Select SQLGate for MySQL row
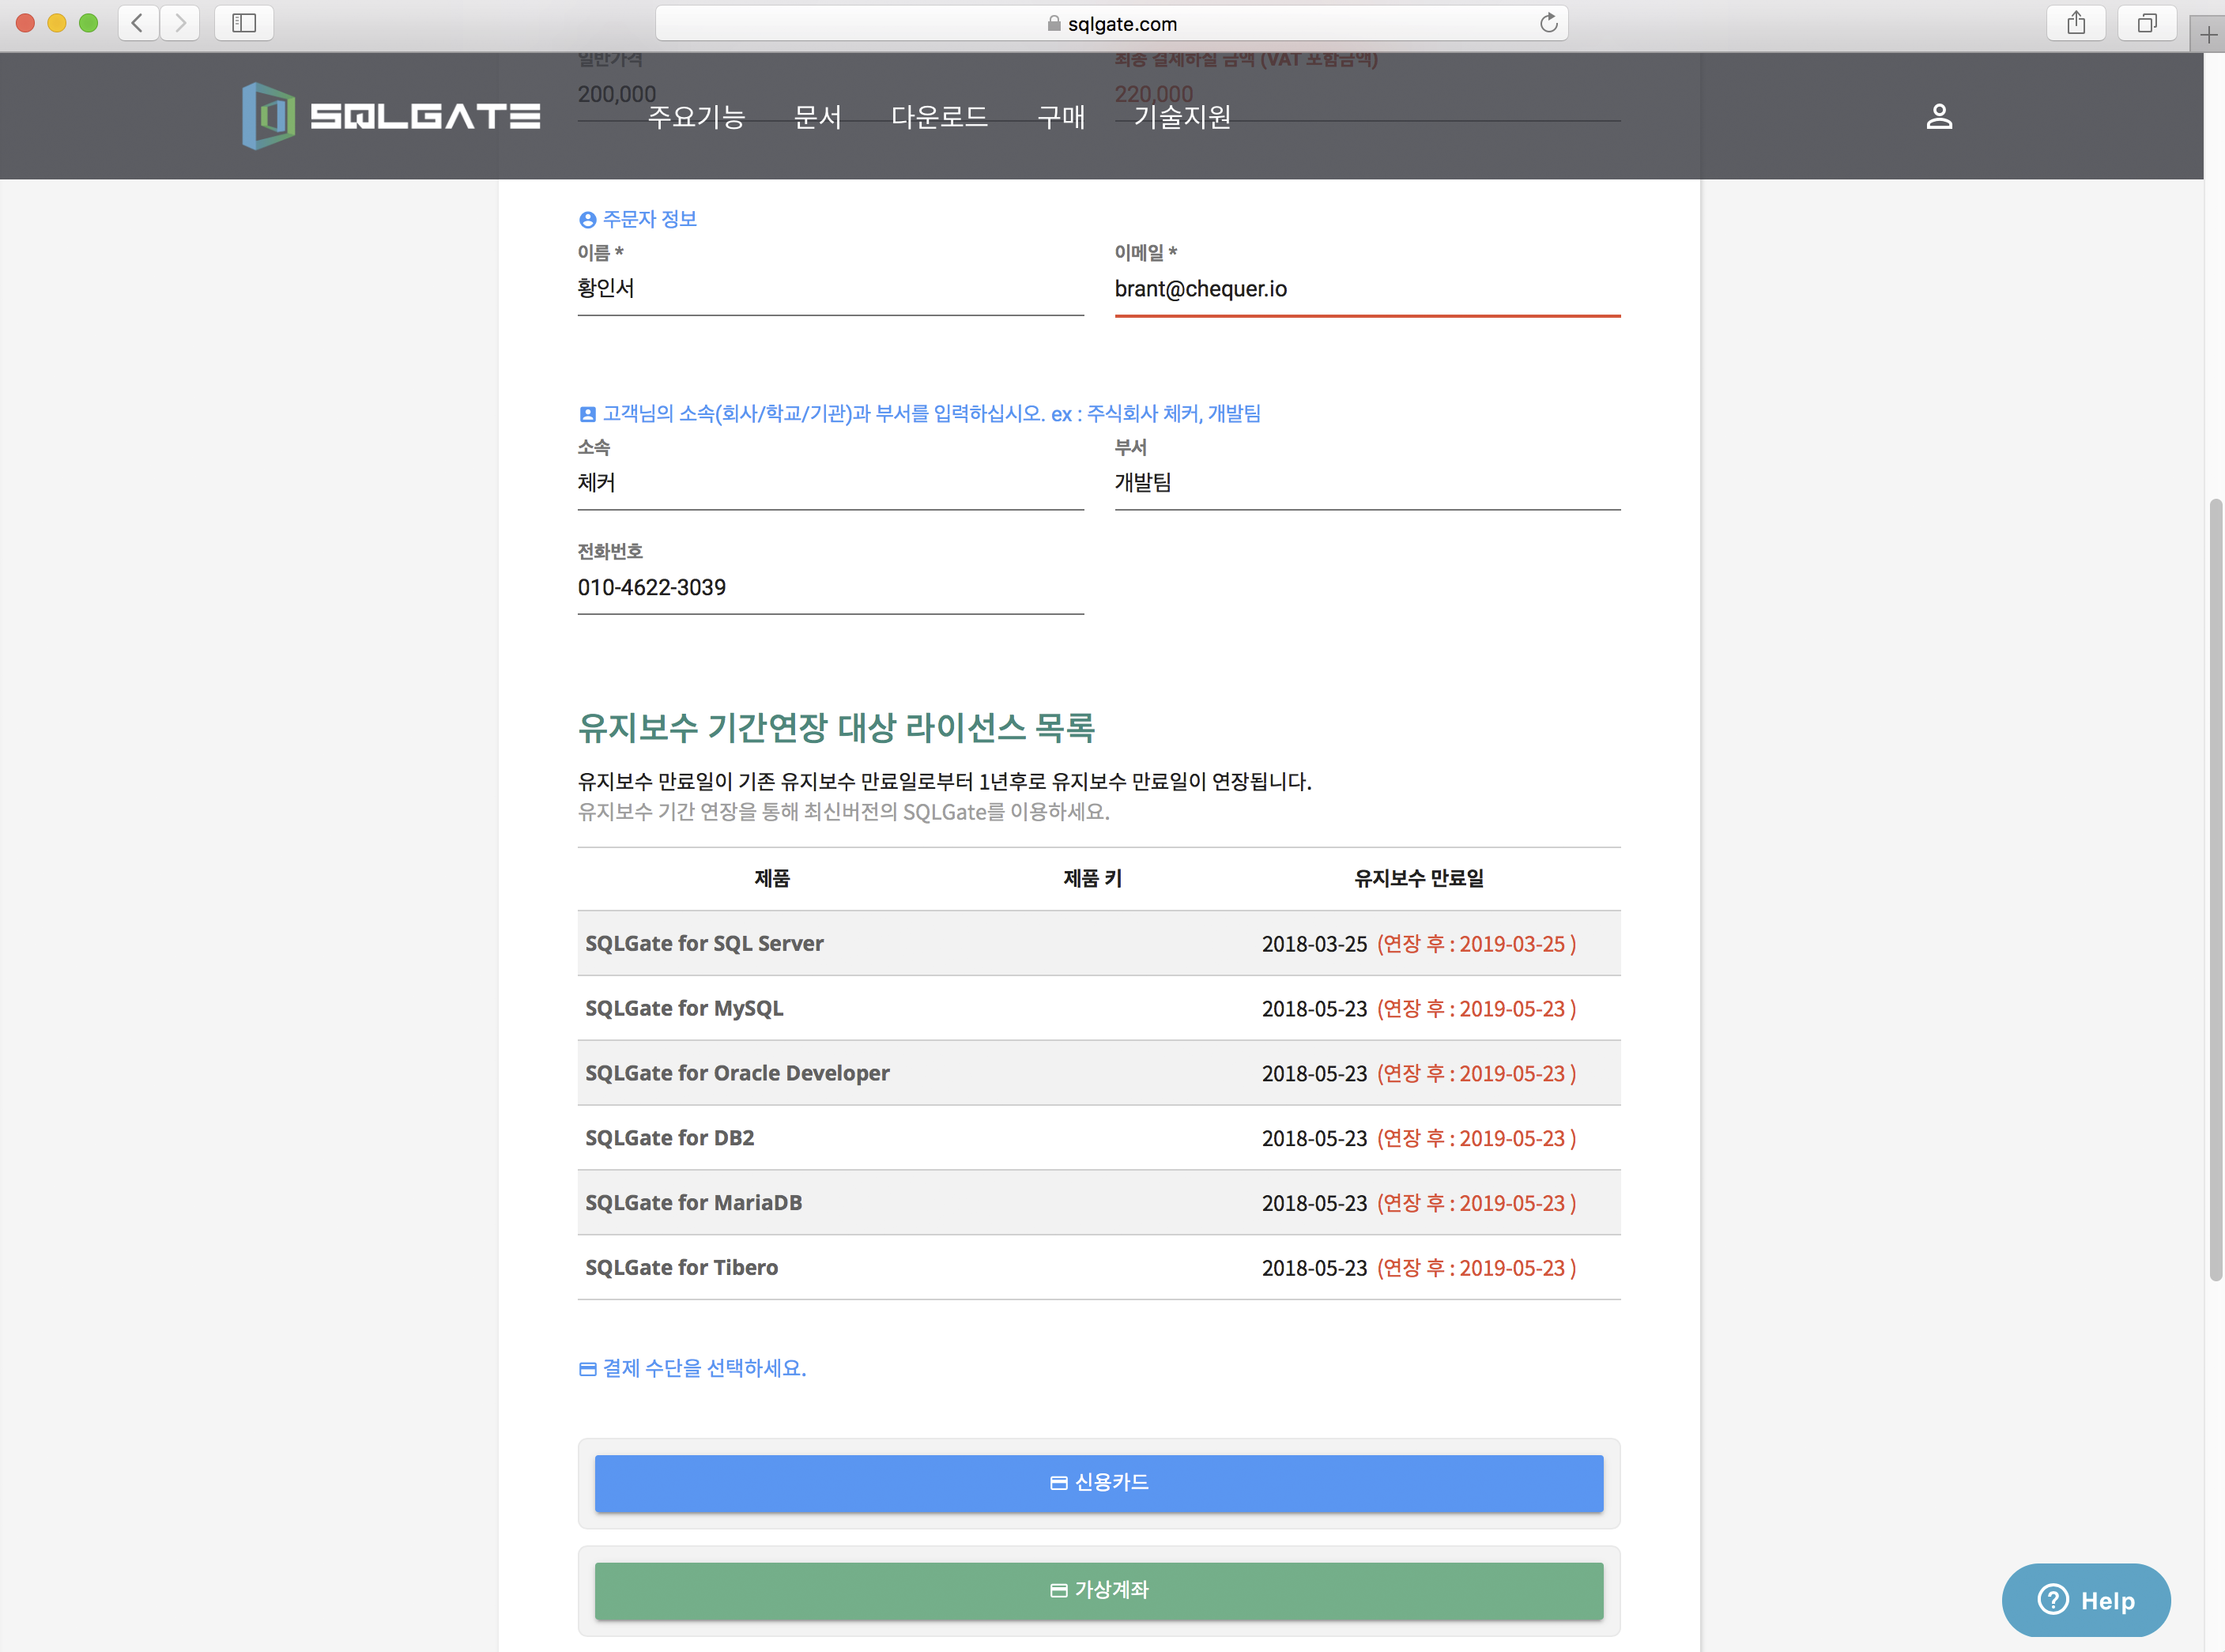 point(1099,1008)
